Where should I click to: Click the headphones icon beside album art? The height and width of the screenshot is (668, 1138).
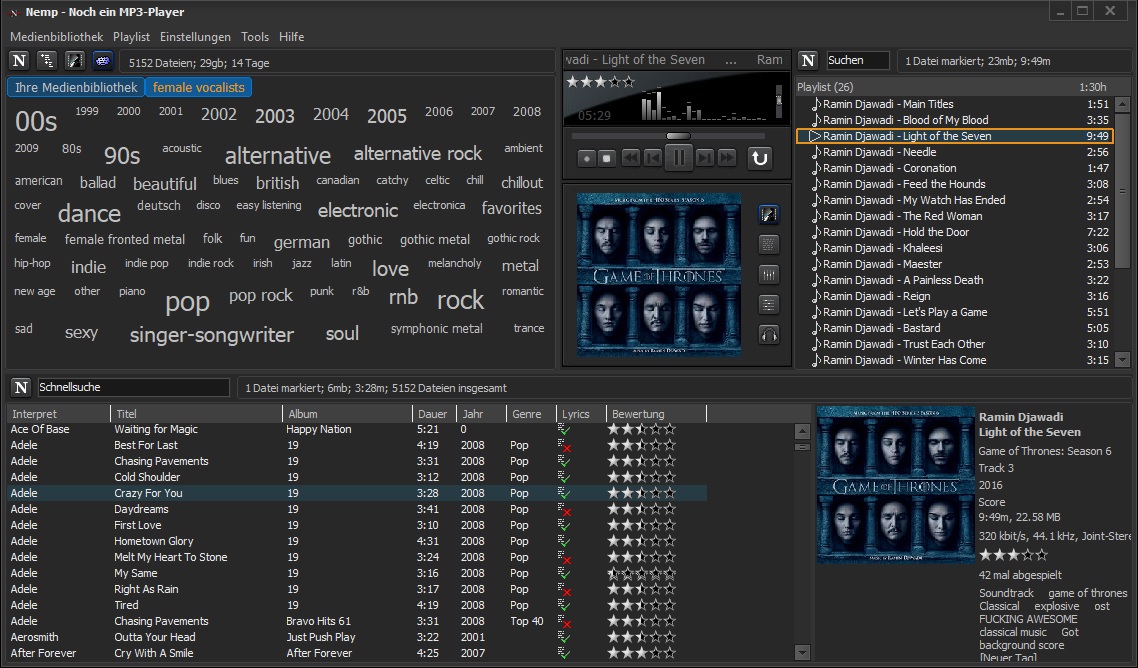click(x=769, y=335)
